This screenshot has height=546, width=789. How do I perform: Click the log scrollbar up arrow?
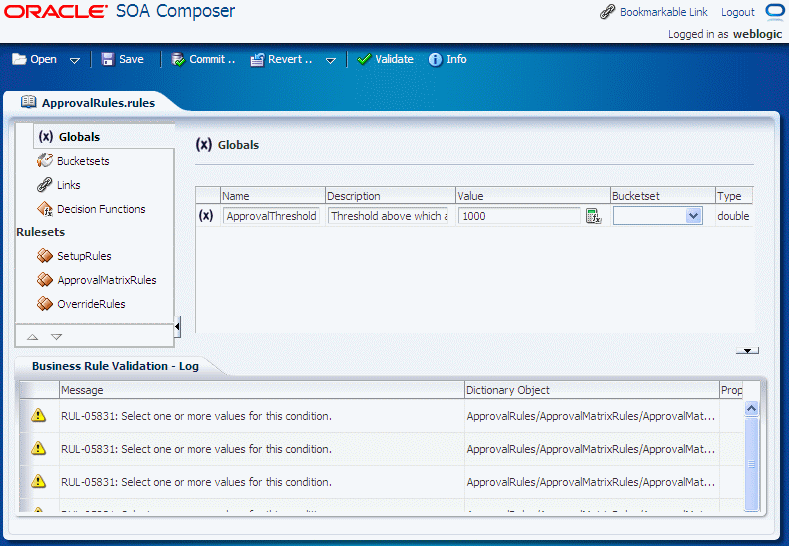point(751,408)
